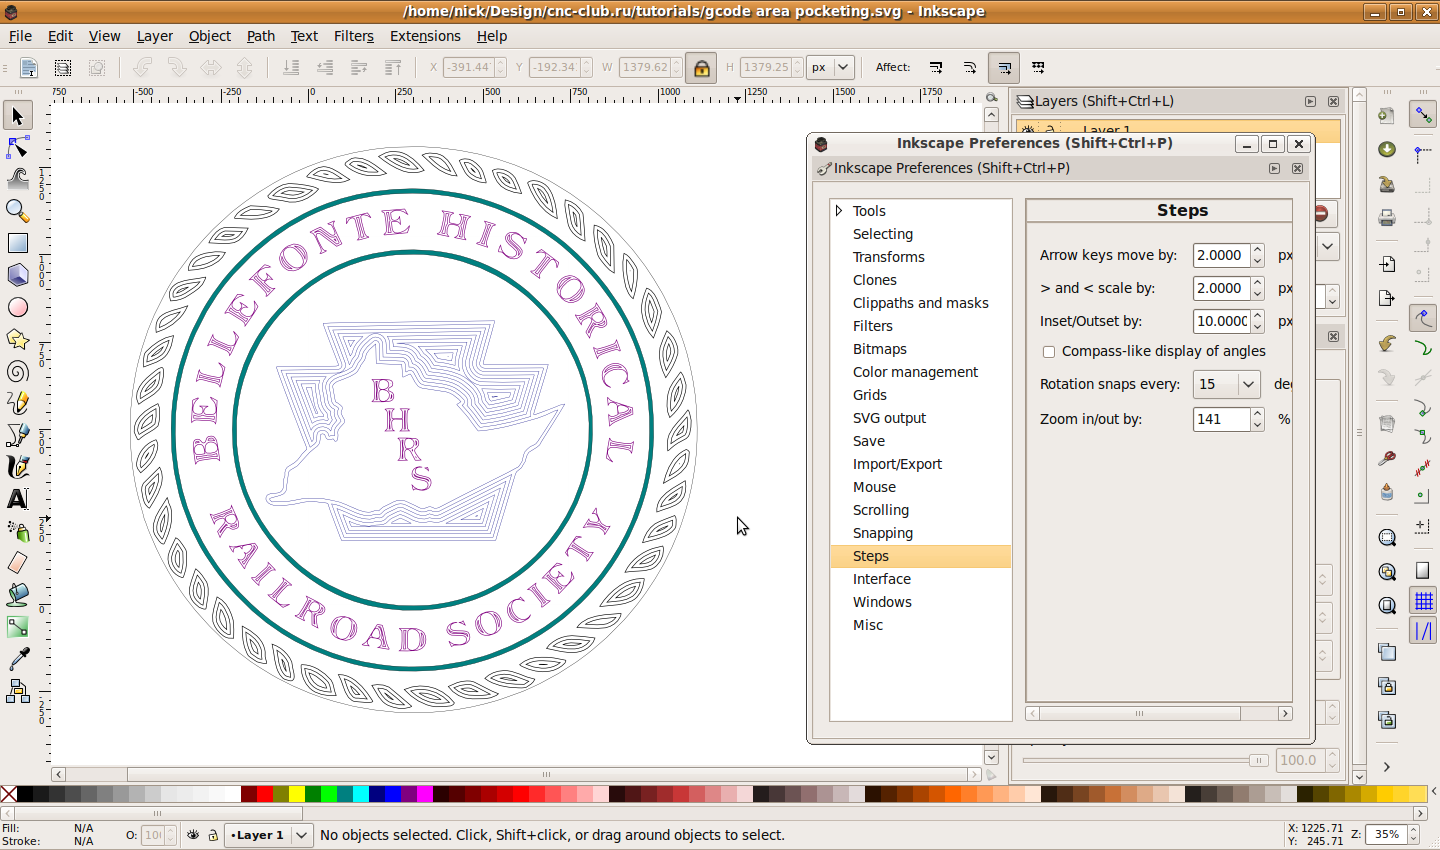Open the Layer menu
Image resolution: width=1440 pixels, height=850 pixels.
coord(154,36)
